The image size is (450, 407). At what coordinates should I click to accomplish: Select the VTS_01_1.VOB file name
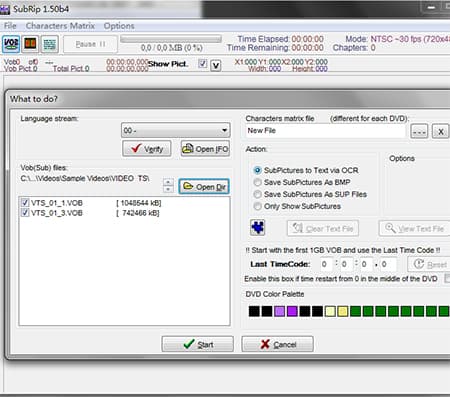click(x=57, y=203)
